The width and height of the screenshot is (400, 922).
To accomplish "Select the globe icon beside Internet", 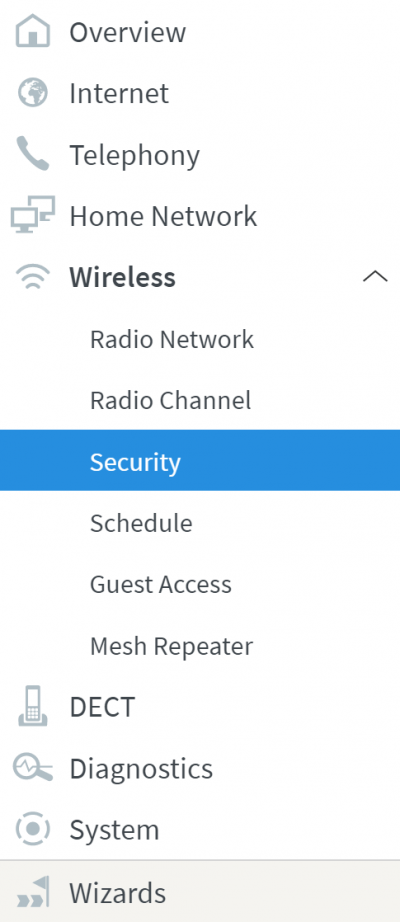I will 33,93.
